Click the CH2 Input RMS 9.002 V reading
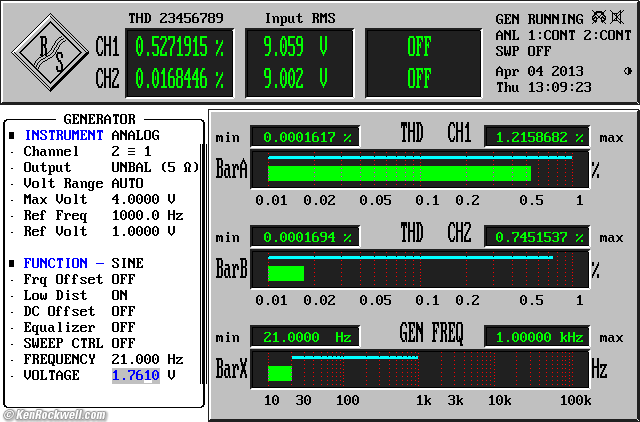The width and height of the screenshot is (640, 422). [296, 78]
